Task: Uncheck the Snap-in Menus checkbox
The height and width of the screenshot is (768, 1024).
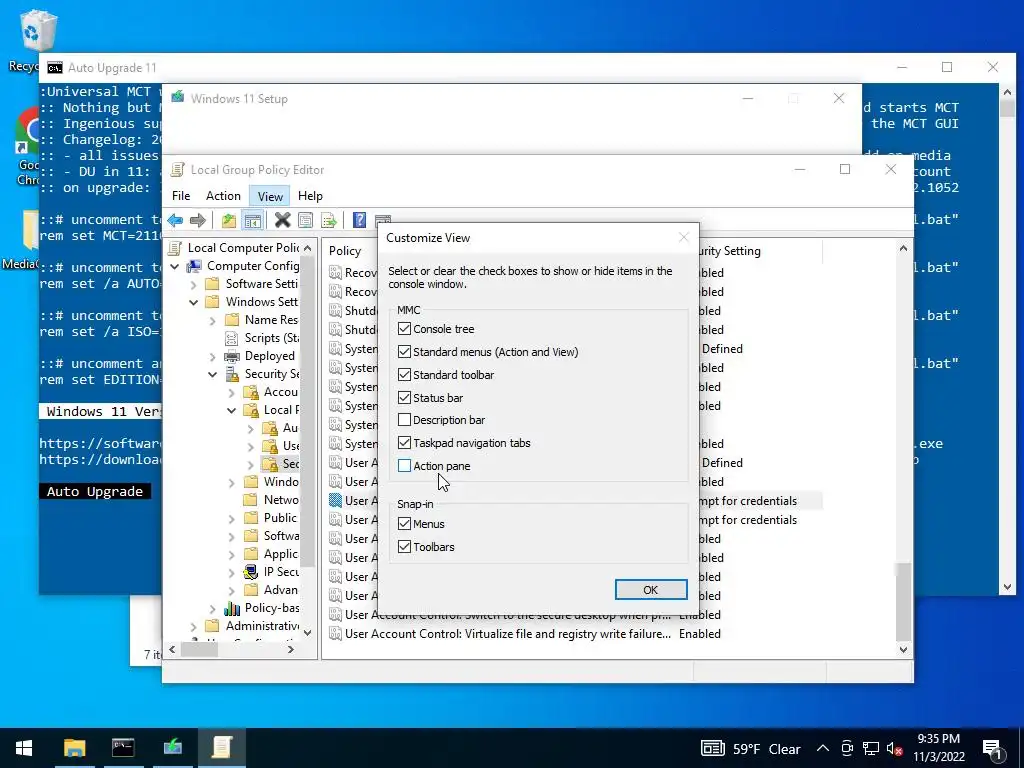Action: 404,524
